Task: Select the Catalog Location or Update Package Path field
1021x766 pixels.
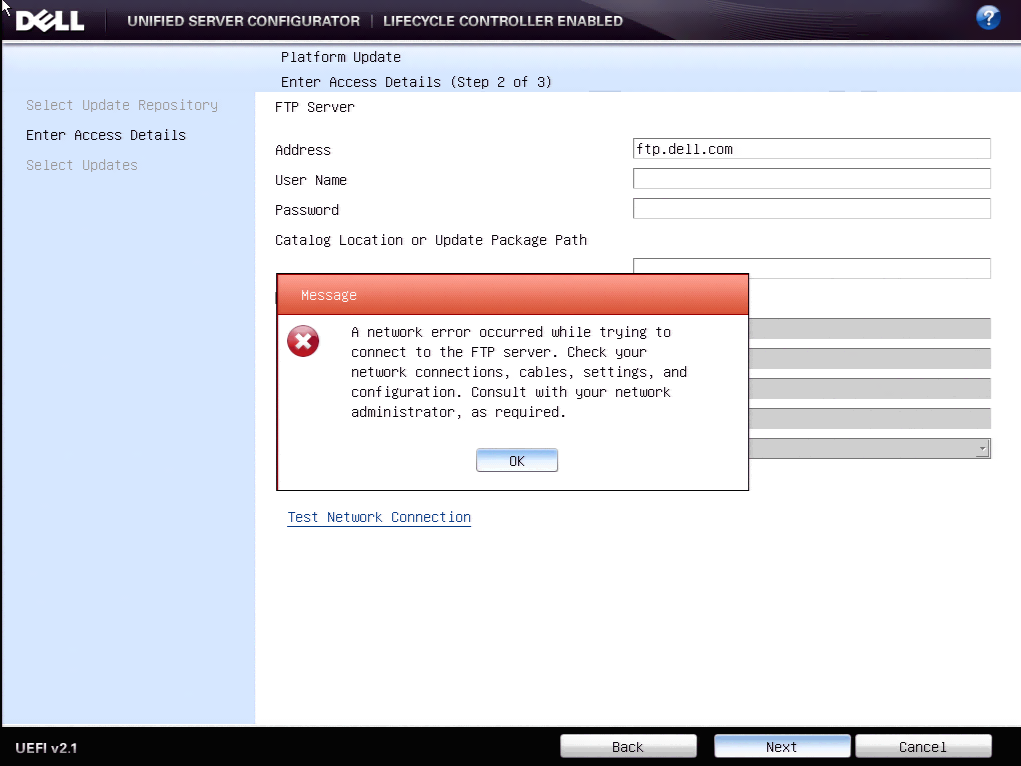Action: coord(811,268)
